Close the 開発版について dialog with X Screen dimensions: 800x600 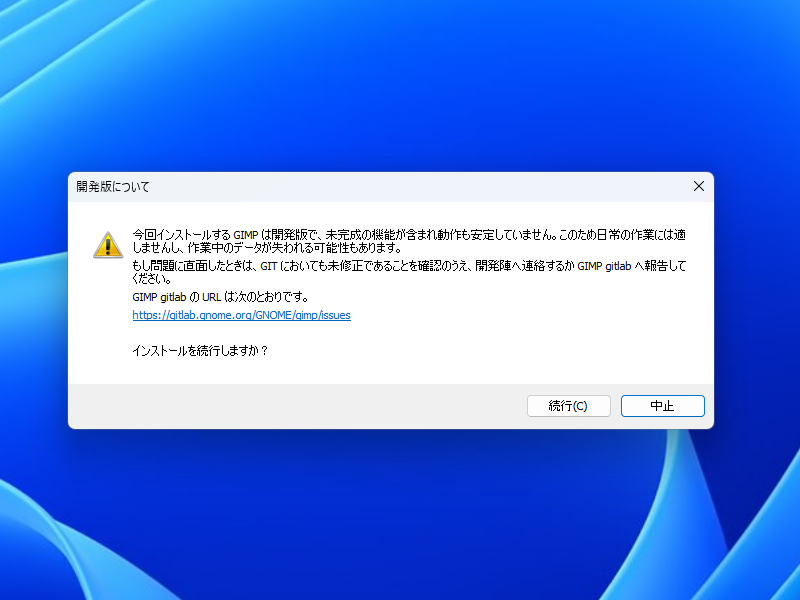pyautogui.click(x=698, y=186)
